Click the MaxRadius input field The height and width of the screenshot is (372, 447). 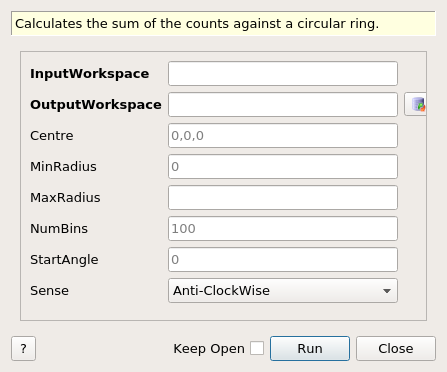(x=283, y=197)
